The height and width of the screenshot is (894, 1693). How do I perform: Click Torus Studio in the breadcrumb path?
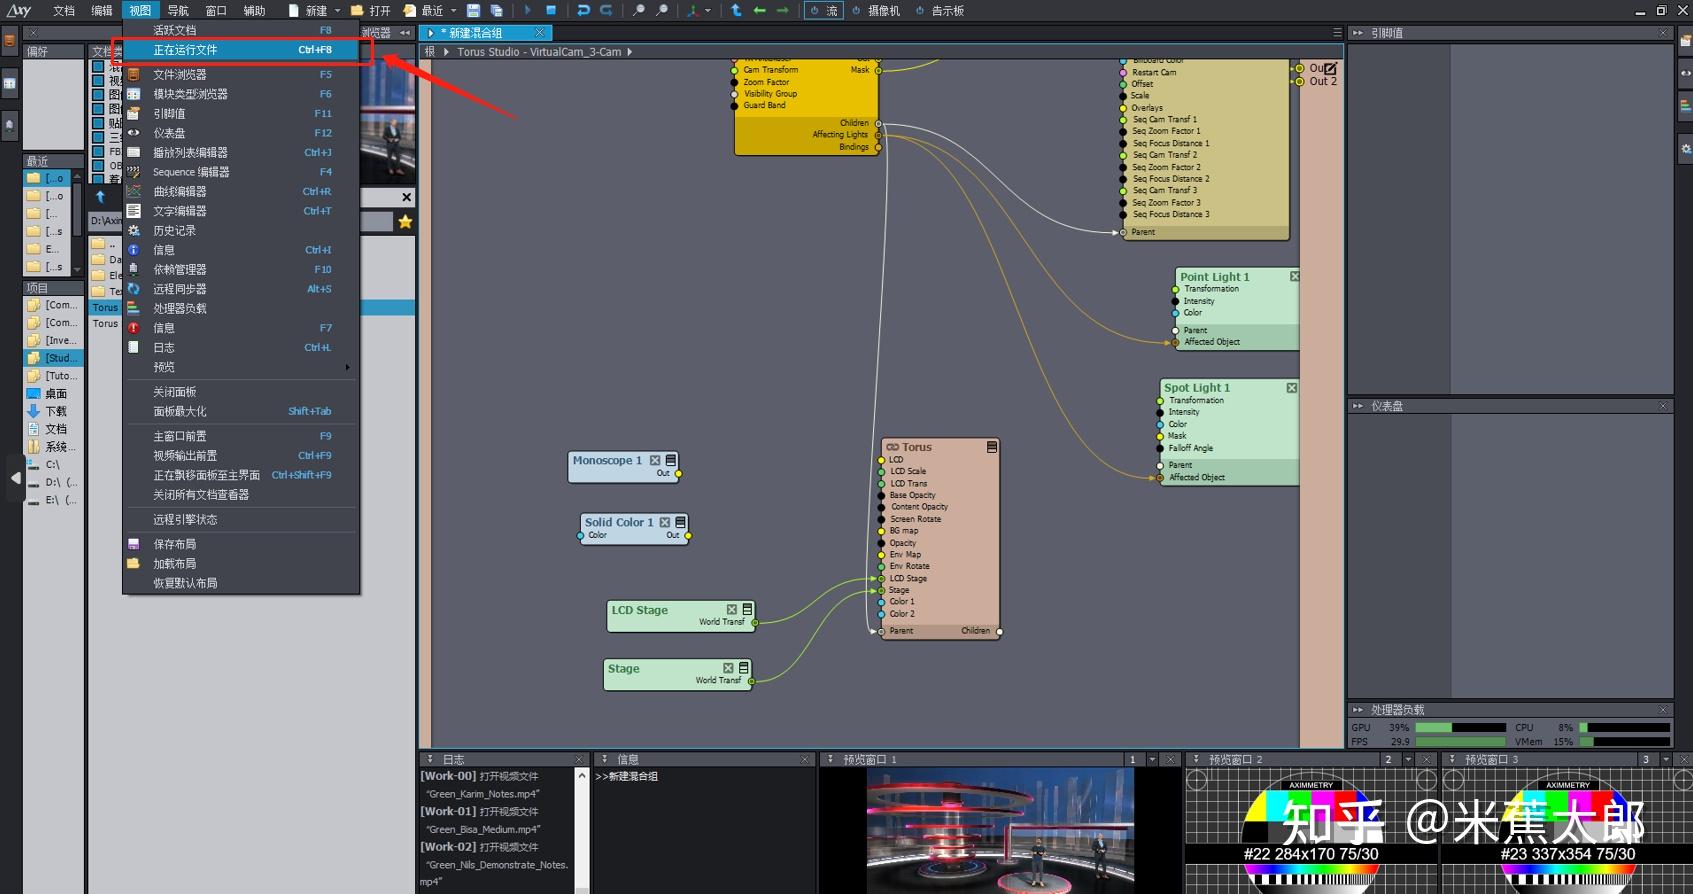coord(489,52)
